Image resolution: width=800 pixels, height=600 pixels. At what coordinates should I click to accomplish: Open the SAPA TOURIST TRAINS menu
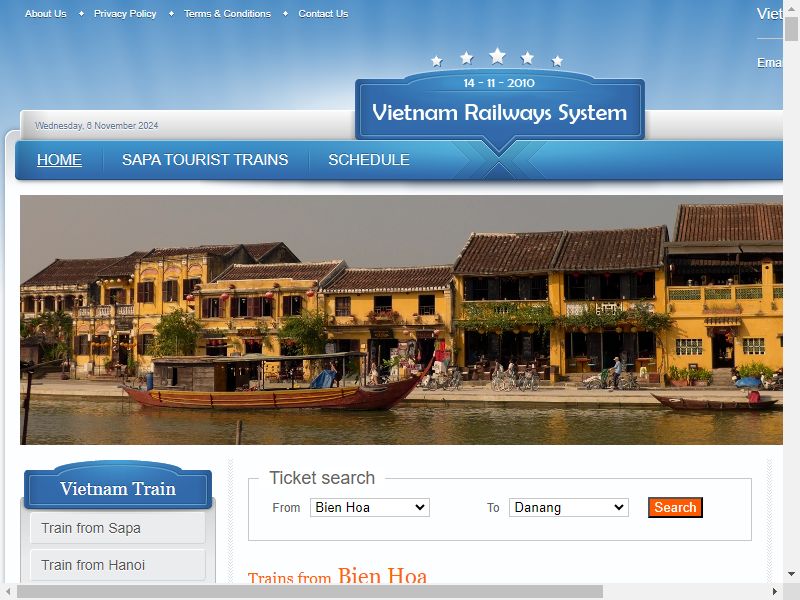point(205,160)
